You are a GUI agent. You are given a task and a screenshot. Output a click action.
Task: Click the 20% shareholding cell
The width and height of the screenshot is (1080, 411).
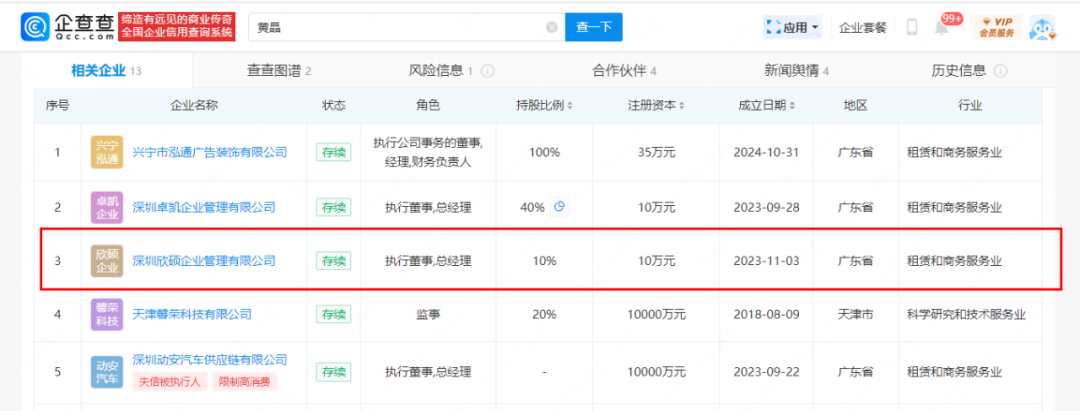point(544,315)
